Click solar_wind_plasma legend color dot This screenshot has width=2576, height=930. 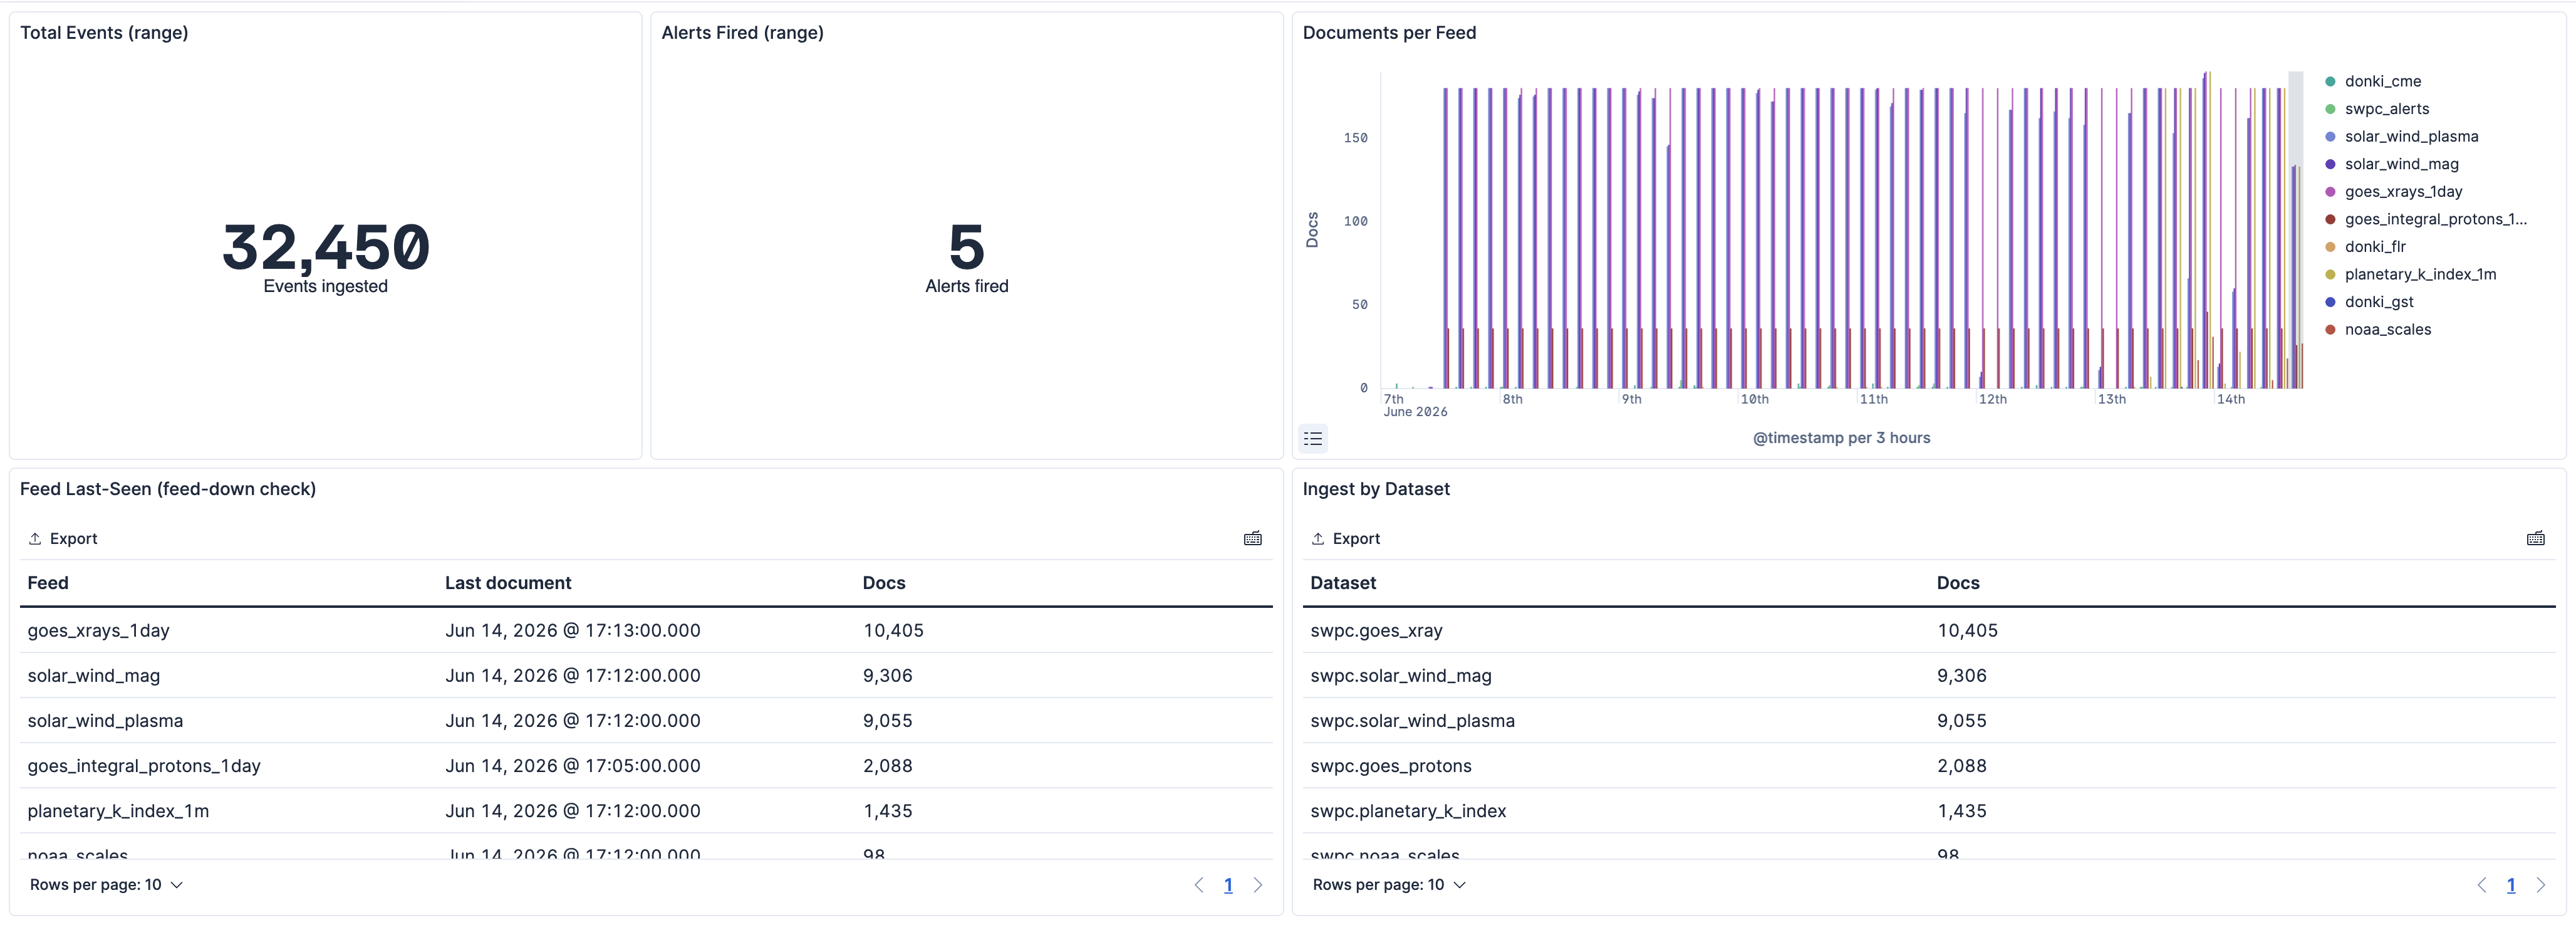[2330, 136]
